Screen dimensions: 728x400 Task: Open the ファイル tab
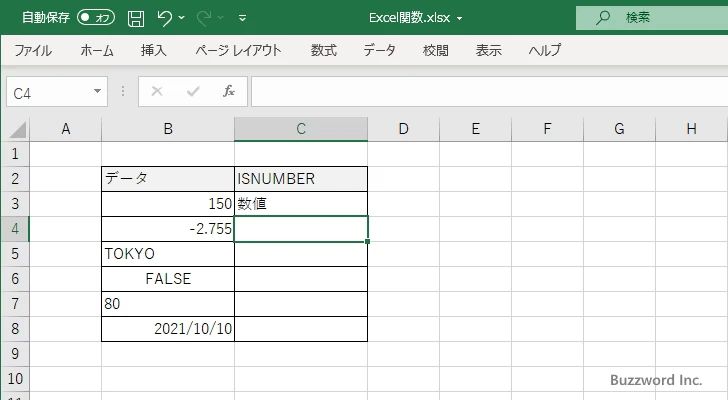point(33,50)
